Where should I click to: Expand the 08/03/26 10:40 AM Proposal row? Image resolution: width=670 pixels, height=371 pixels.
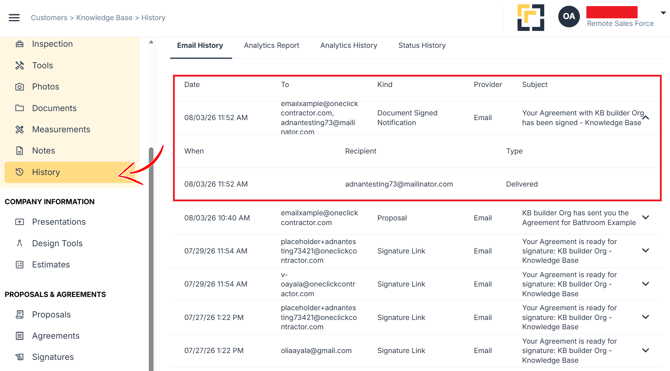646,218
